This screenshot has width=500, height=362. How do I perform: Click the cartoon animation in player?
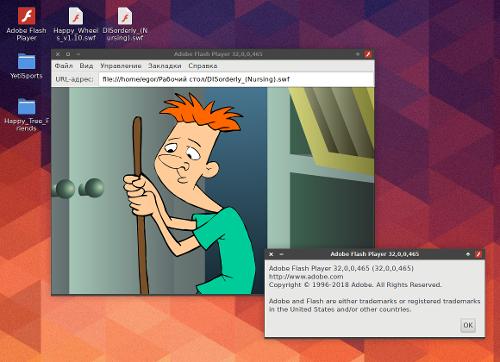[213, 191]
